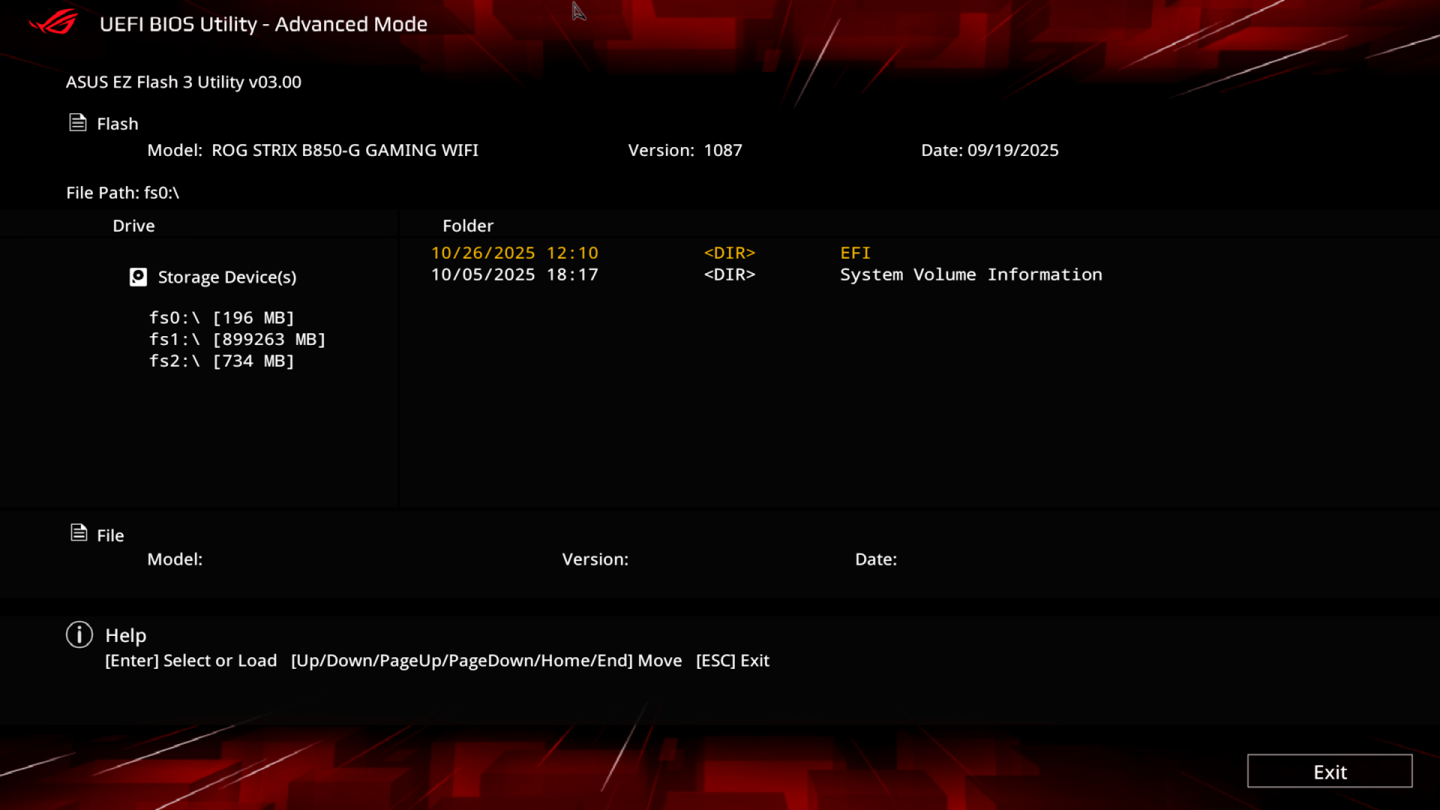1440x810 pixels.
Task: Click the File section document icon
Action: tap(79, 533)
